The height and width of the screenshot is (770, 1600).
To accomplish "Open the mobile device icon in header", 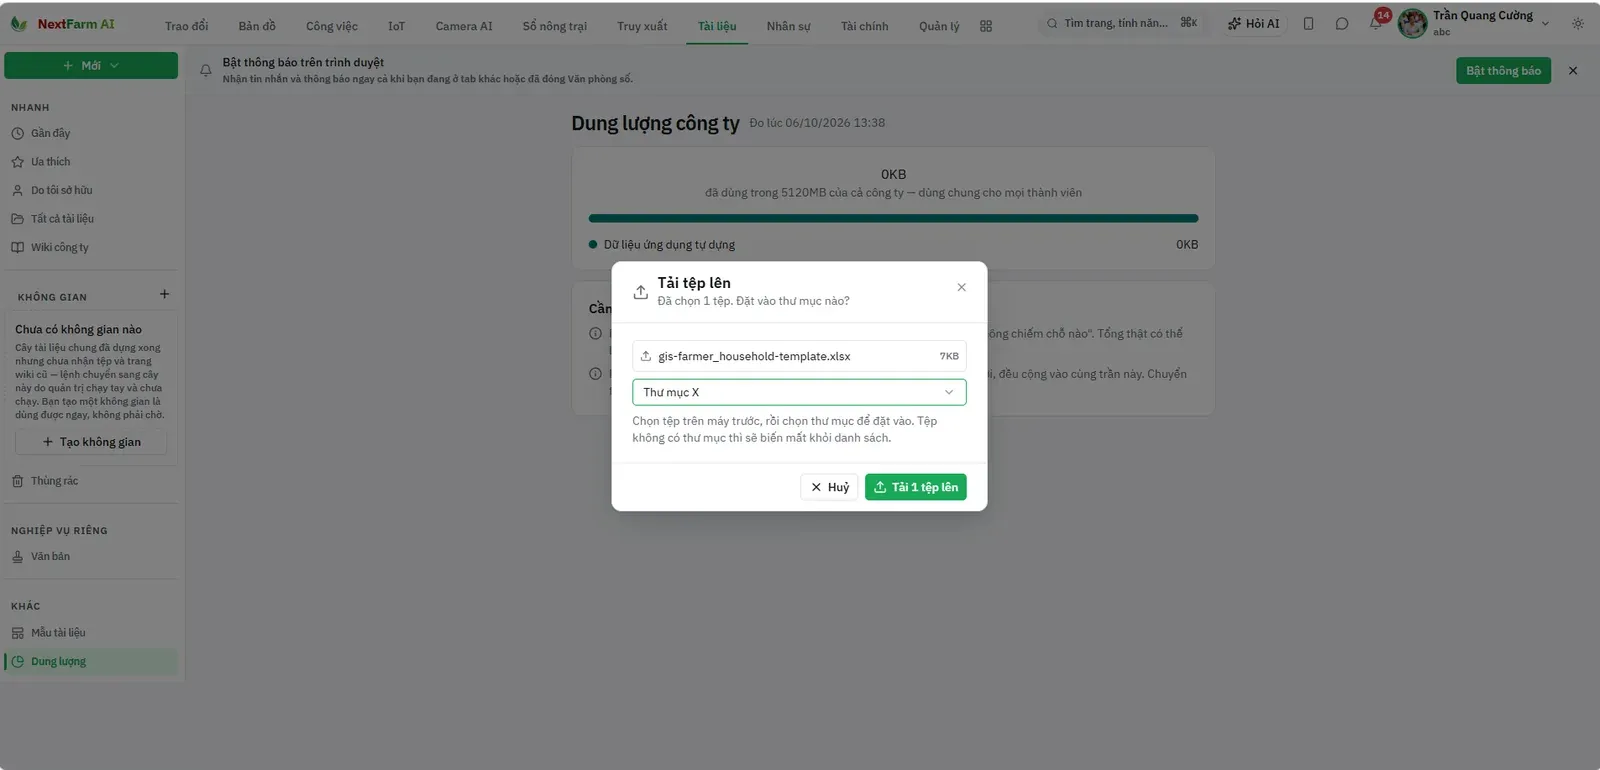I will 1308,23.
